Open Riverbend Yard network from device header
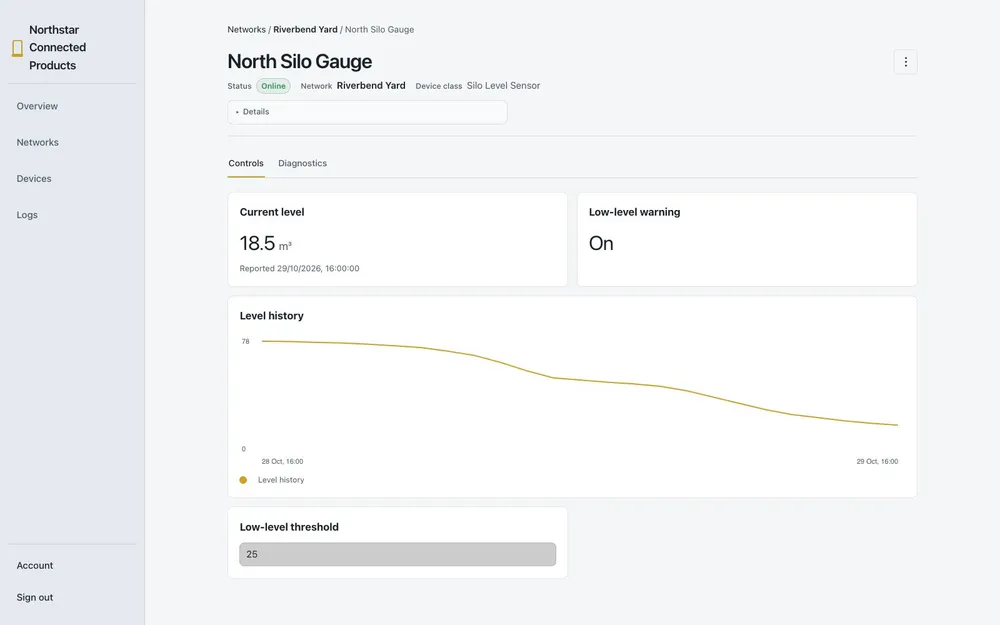Screen dimensions: 1000x625 tap(371, 85)
